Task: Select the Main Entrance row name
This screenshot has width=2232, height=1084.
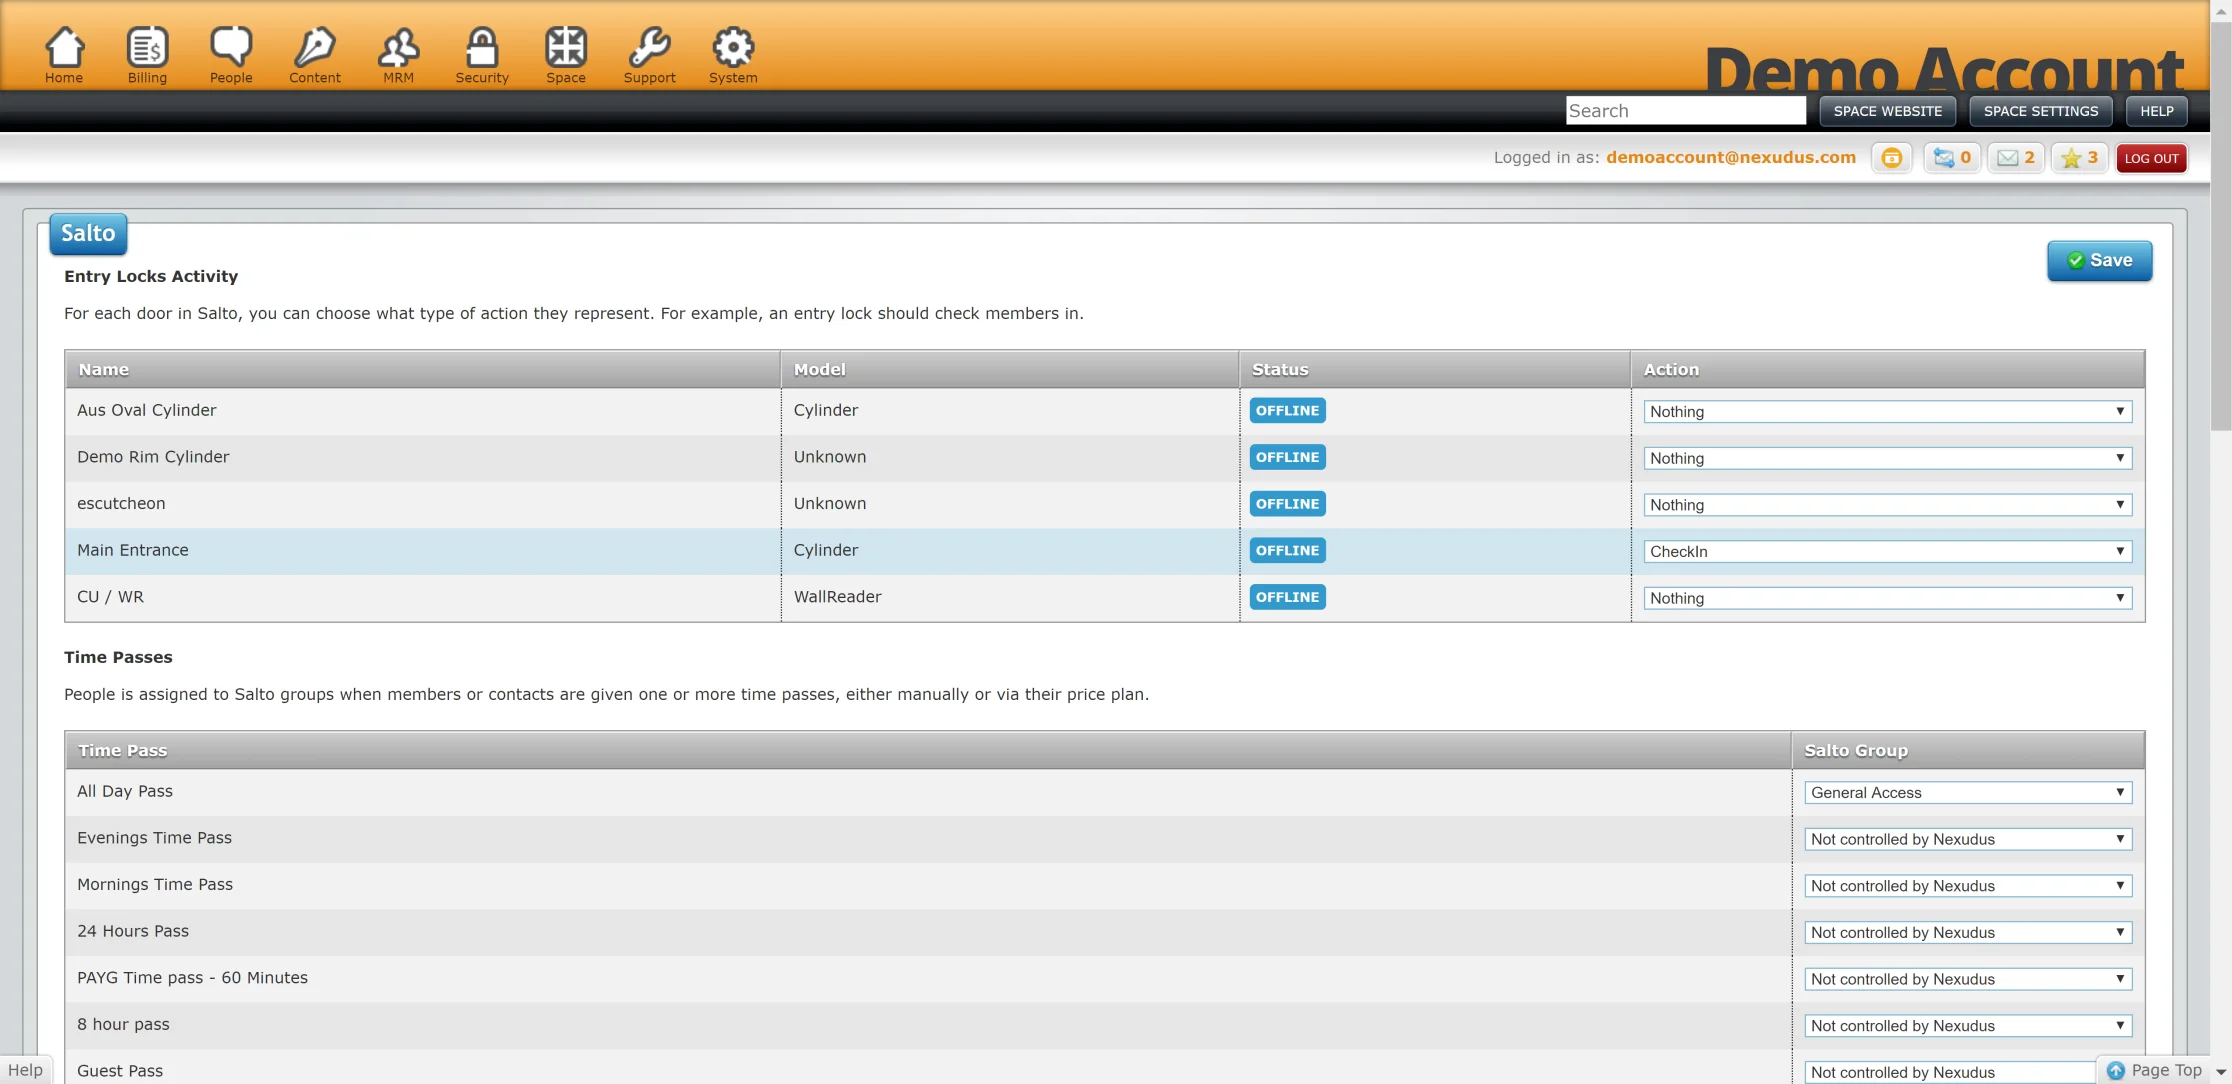Action: [133, 550]
